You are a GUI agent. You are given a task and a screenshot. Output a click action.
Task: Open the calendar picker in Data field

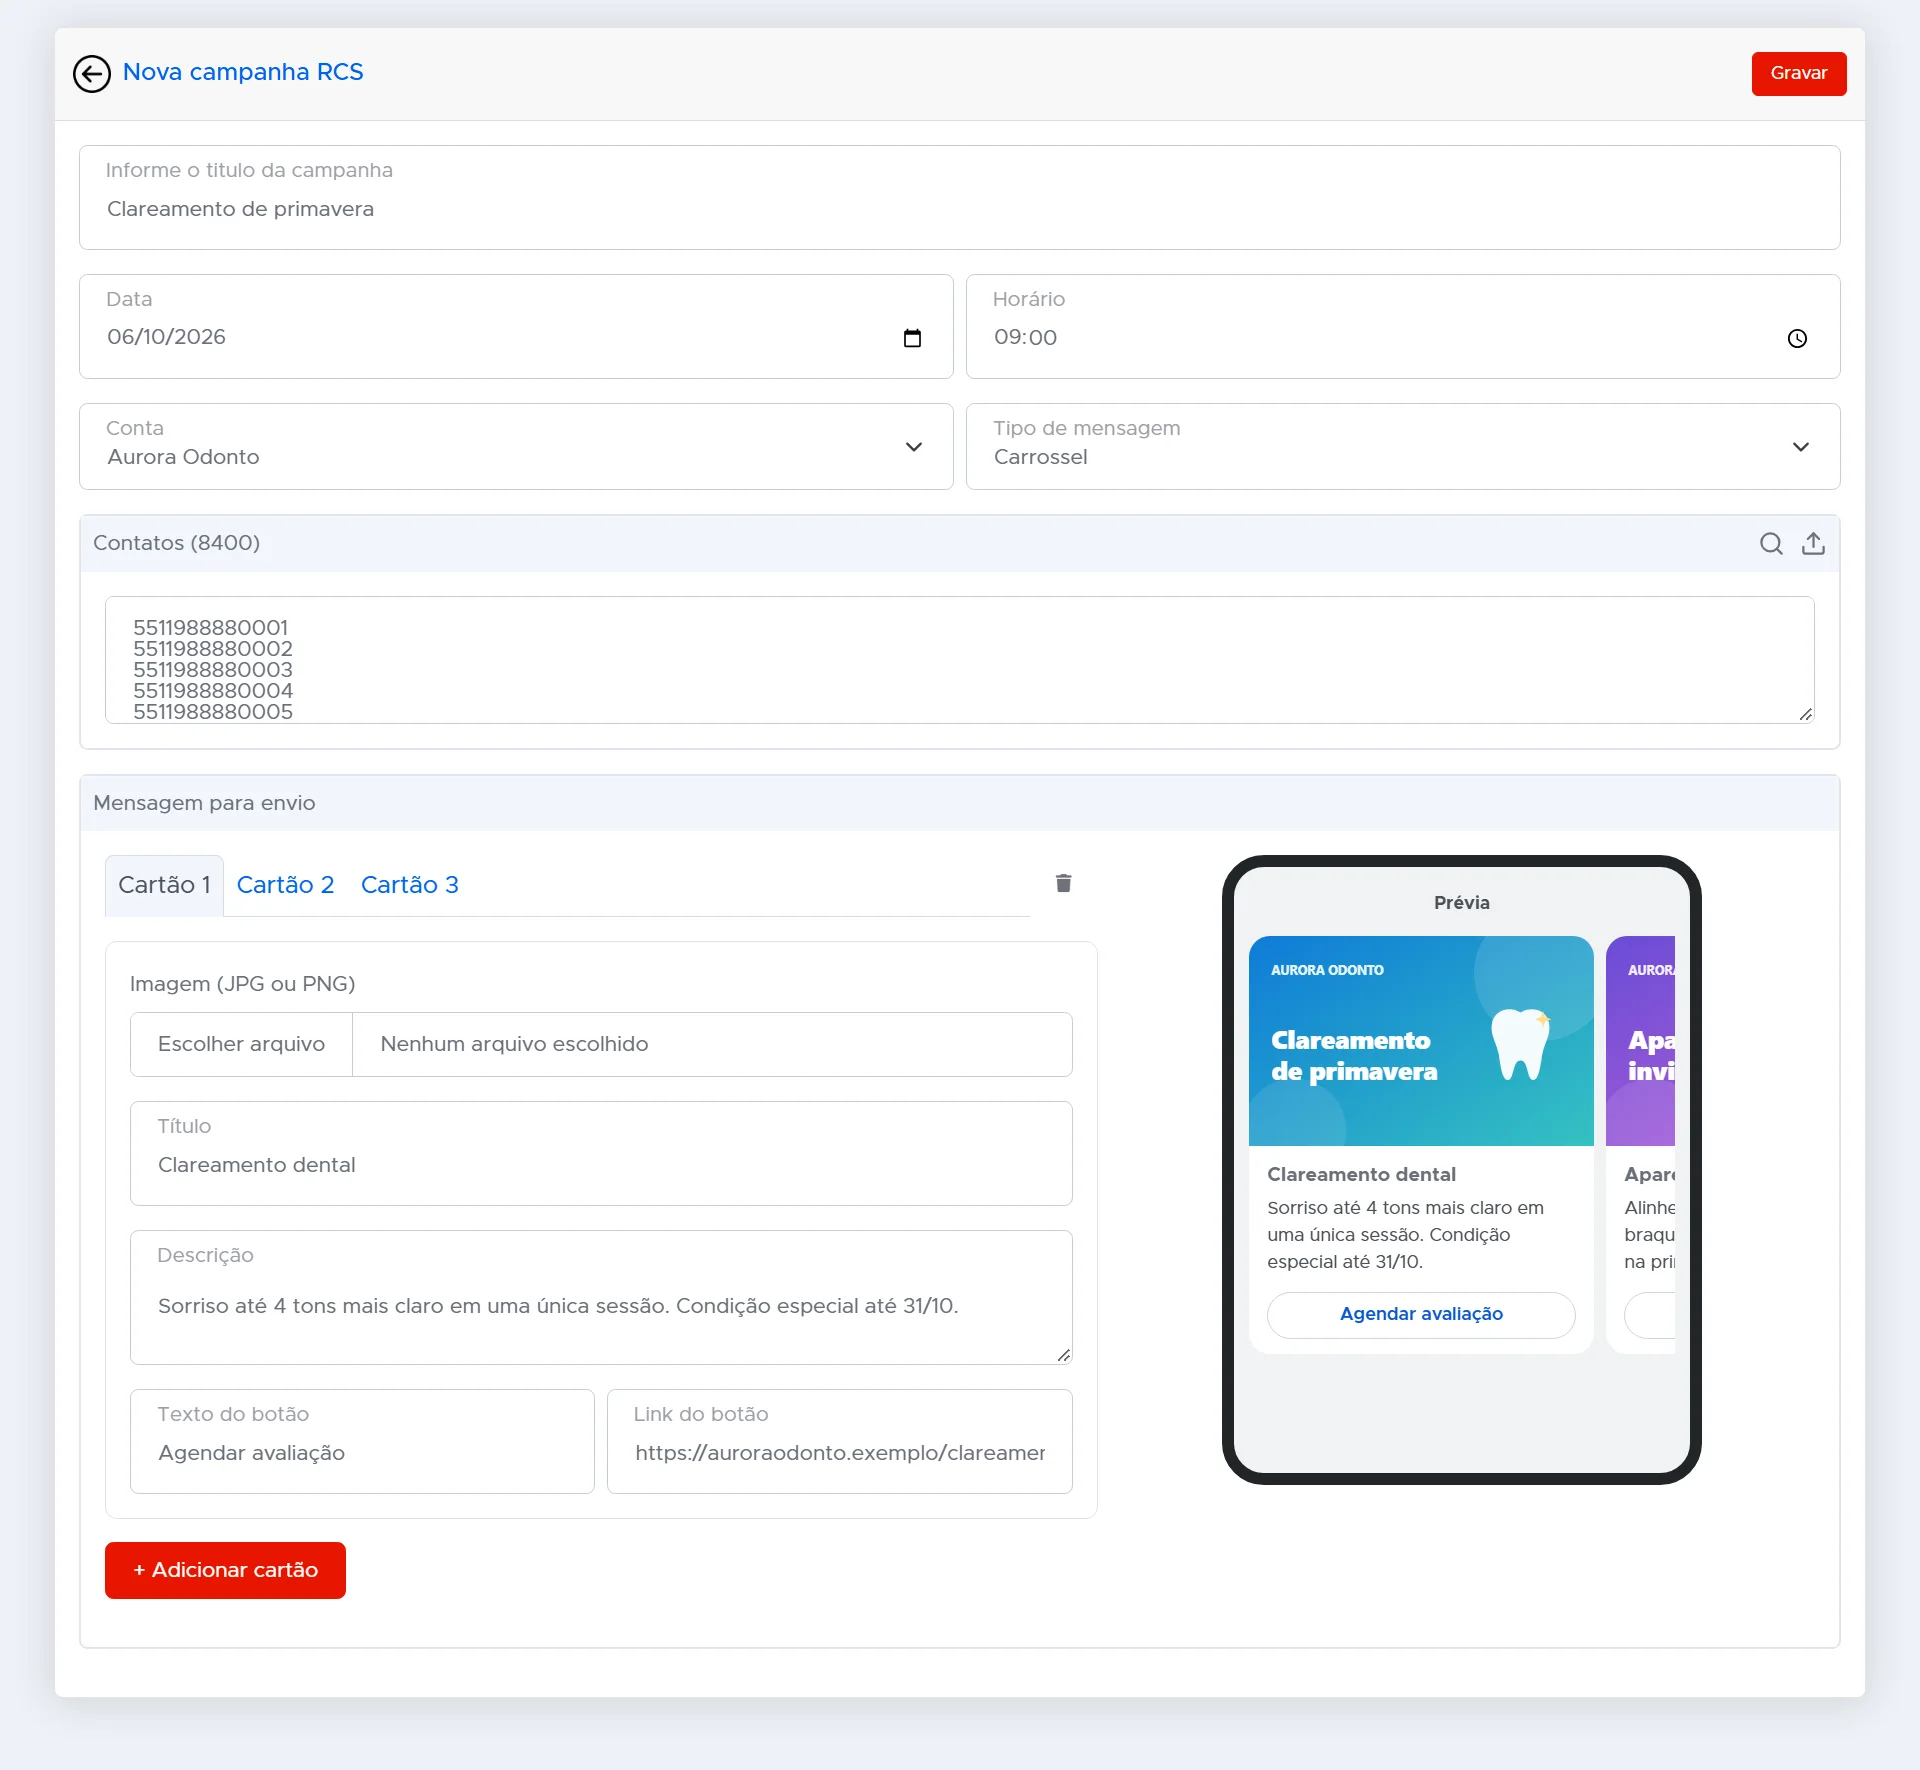[912, 338]
